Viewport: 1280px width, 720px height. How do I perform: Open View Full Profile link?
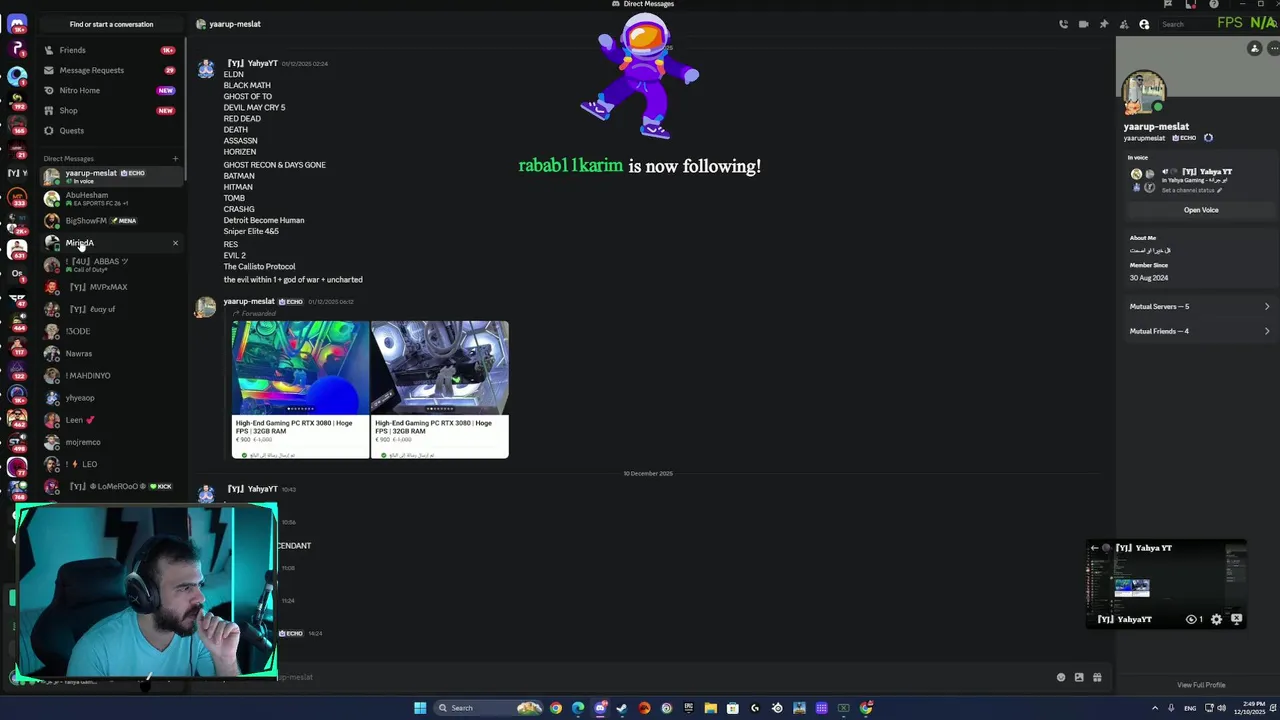pos(1201,685)
